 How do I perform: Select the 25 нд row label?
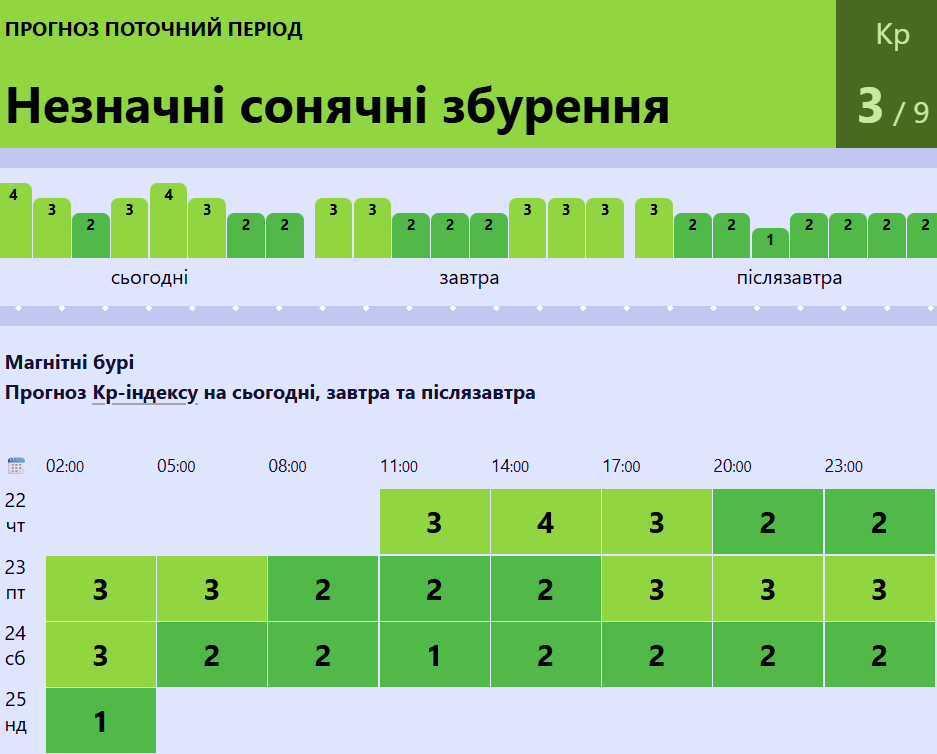click(x=16, y=711)
